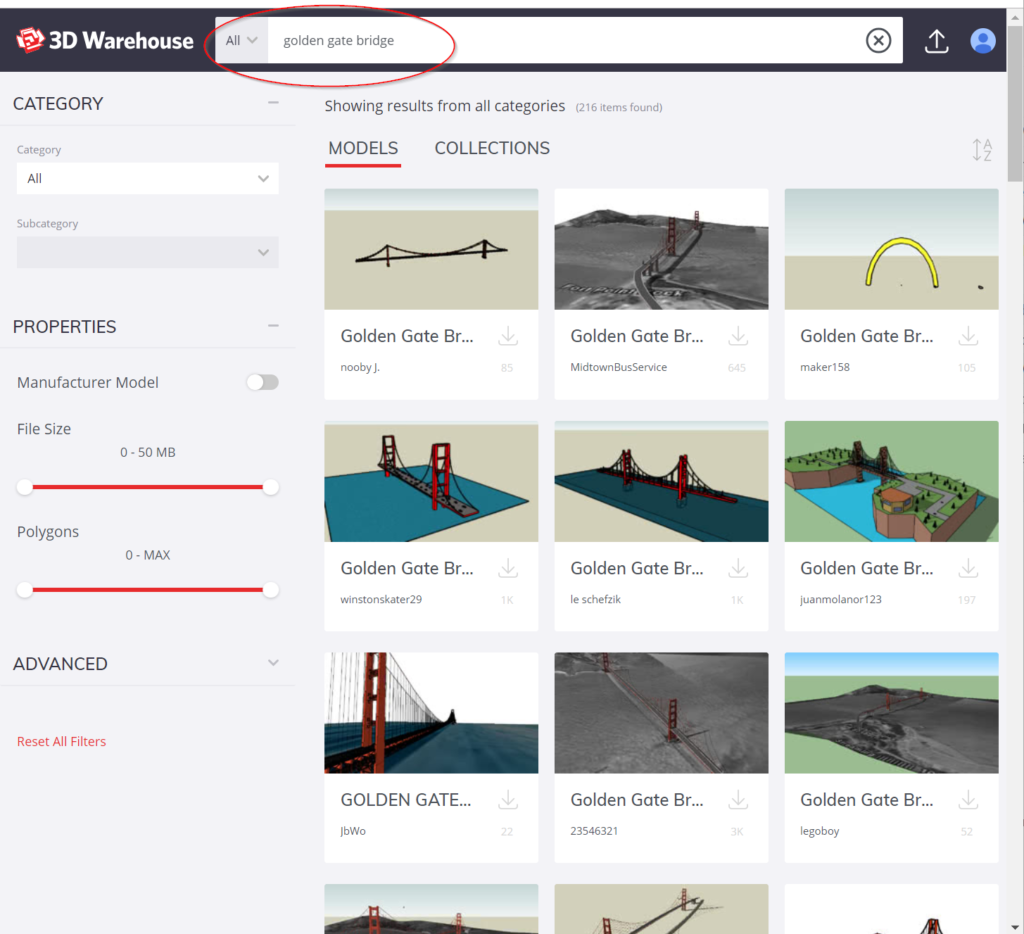
Task: Download the winstonskater29 bridge model
Action: tap(508, 568)
